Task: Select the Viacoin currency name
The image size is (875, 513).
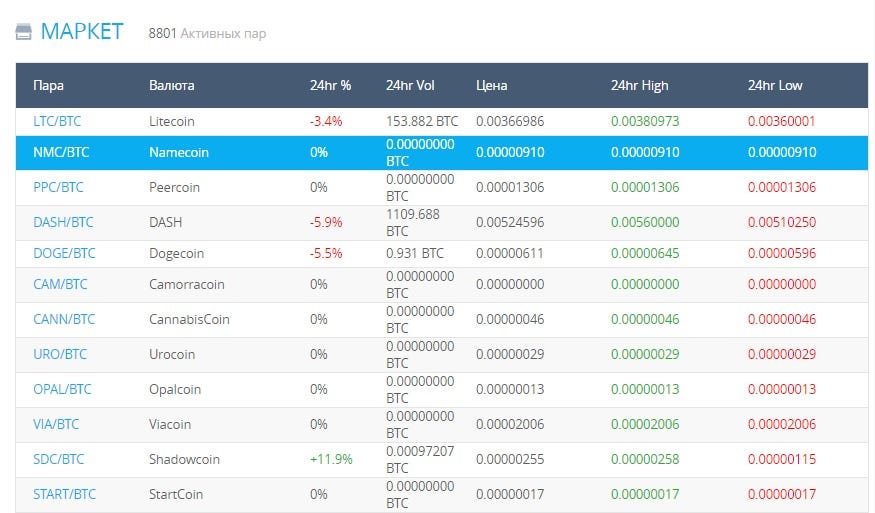Action: coord(170,424)
